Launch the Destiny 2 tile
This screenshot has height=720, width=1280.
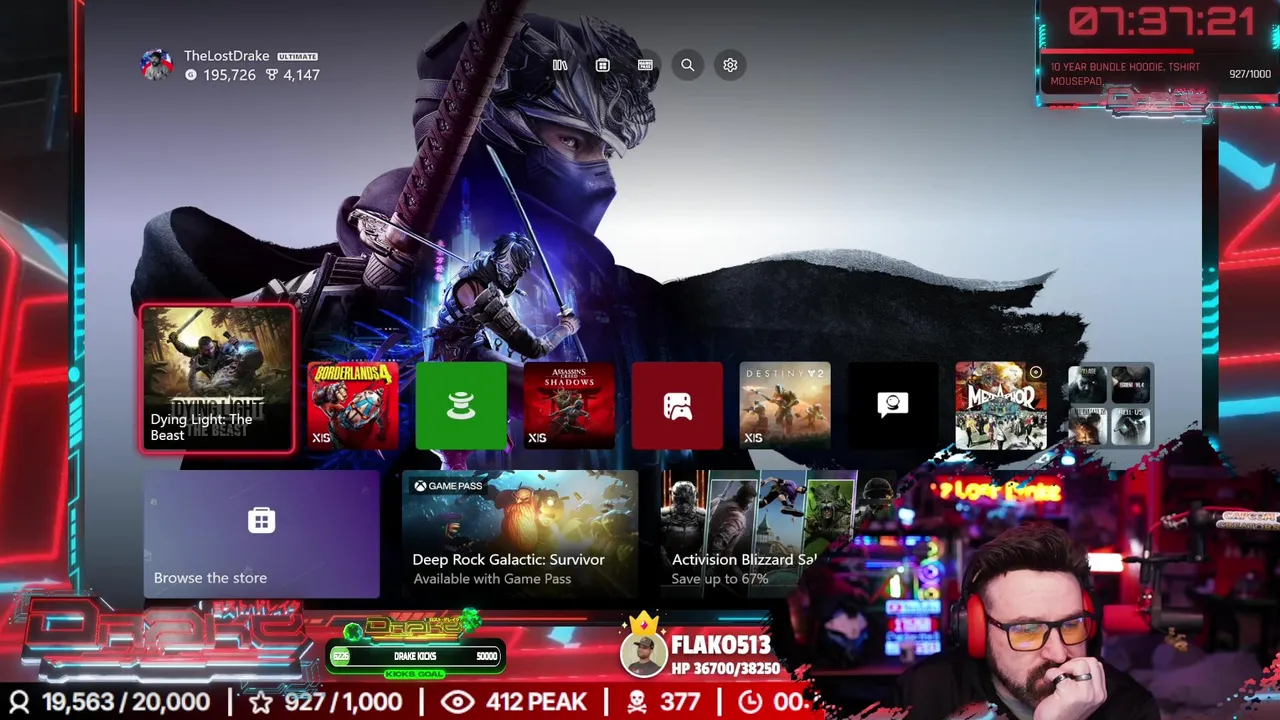(x=785, y=406)
